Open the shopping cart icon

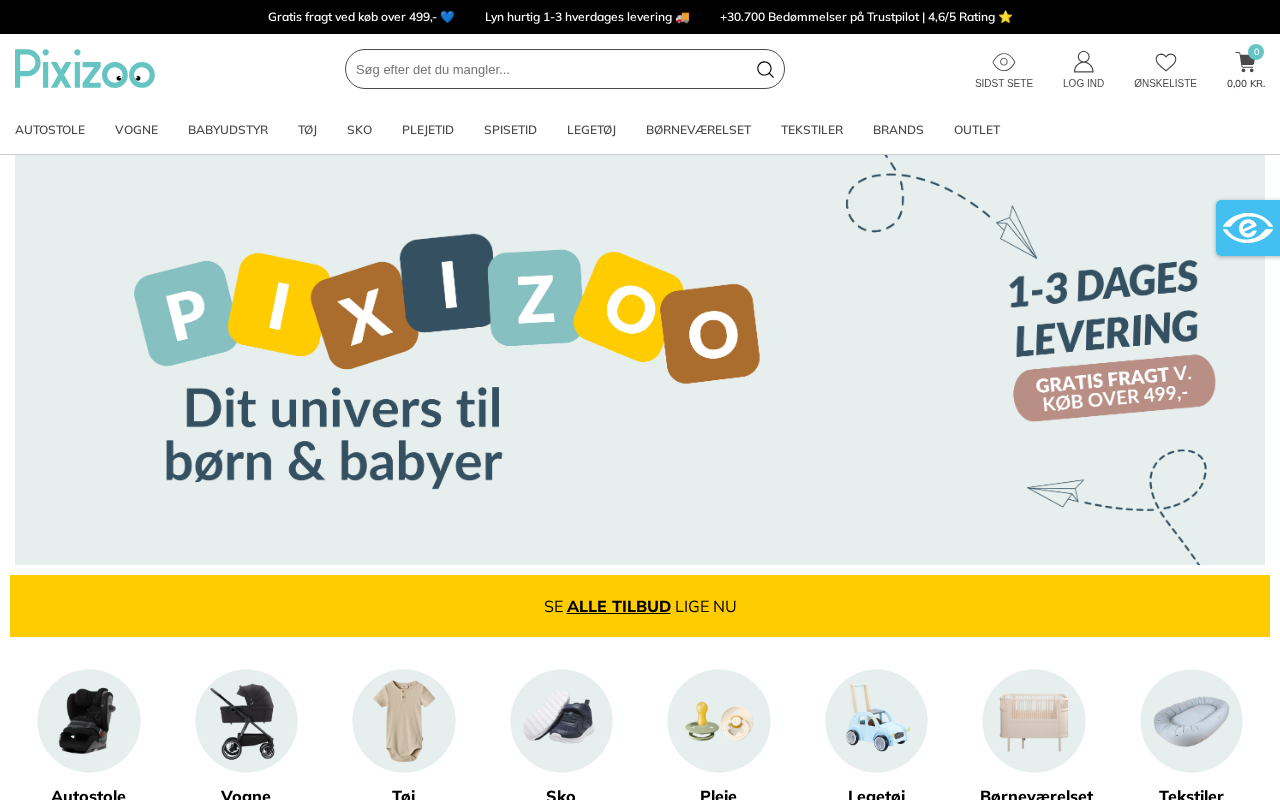1246,62
